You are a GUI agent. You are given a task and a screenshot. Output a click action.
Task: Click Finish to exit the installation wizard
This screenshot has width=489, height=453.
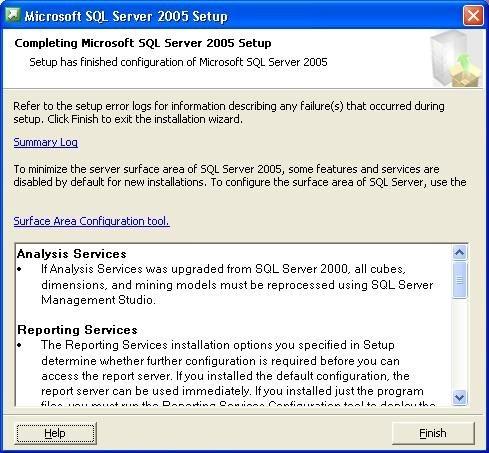433,433
